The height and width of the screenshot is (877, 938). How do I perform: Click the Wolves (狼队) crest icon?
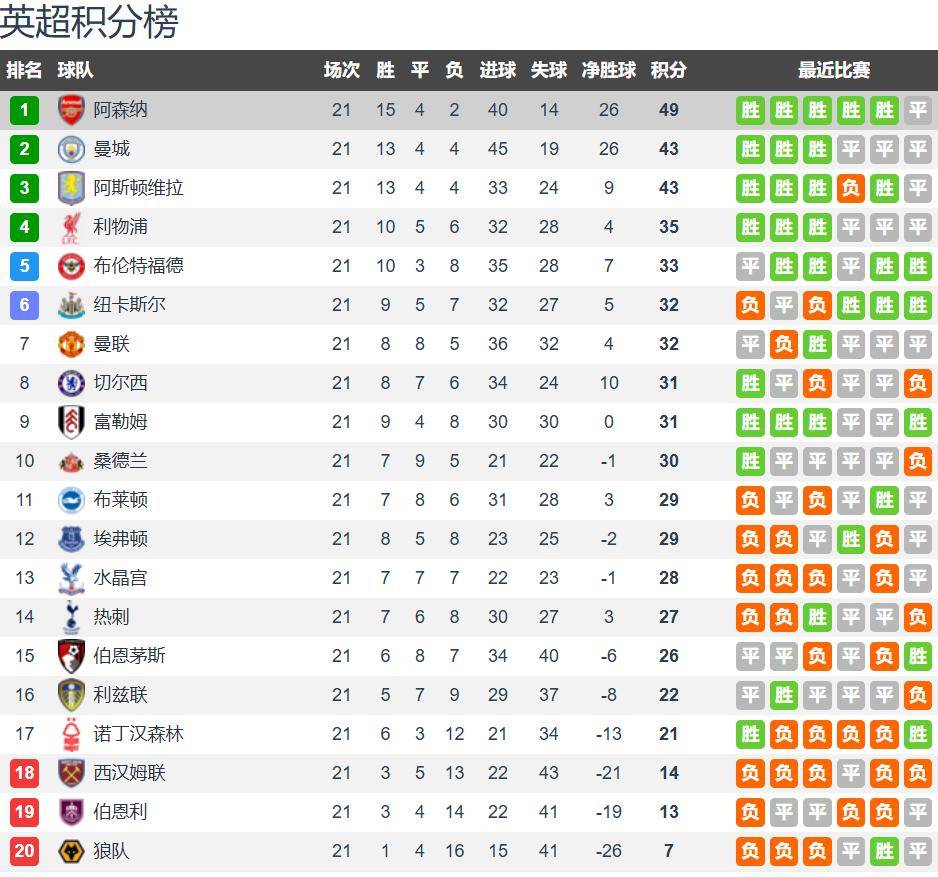click(x=71, y=851)
